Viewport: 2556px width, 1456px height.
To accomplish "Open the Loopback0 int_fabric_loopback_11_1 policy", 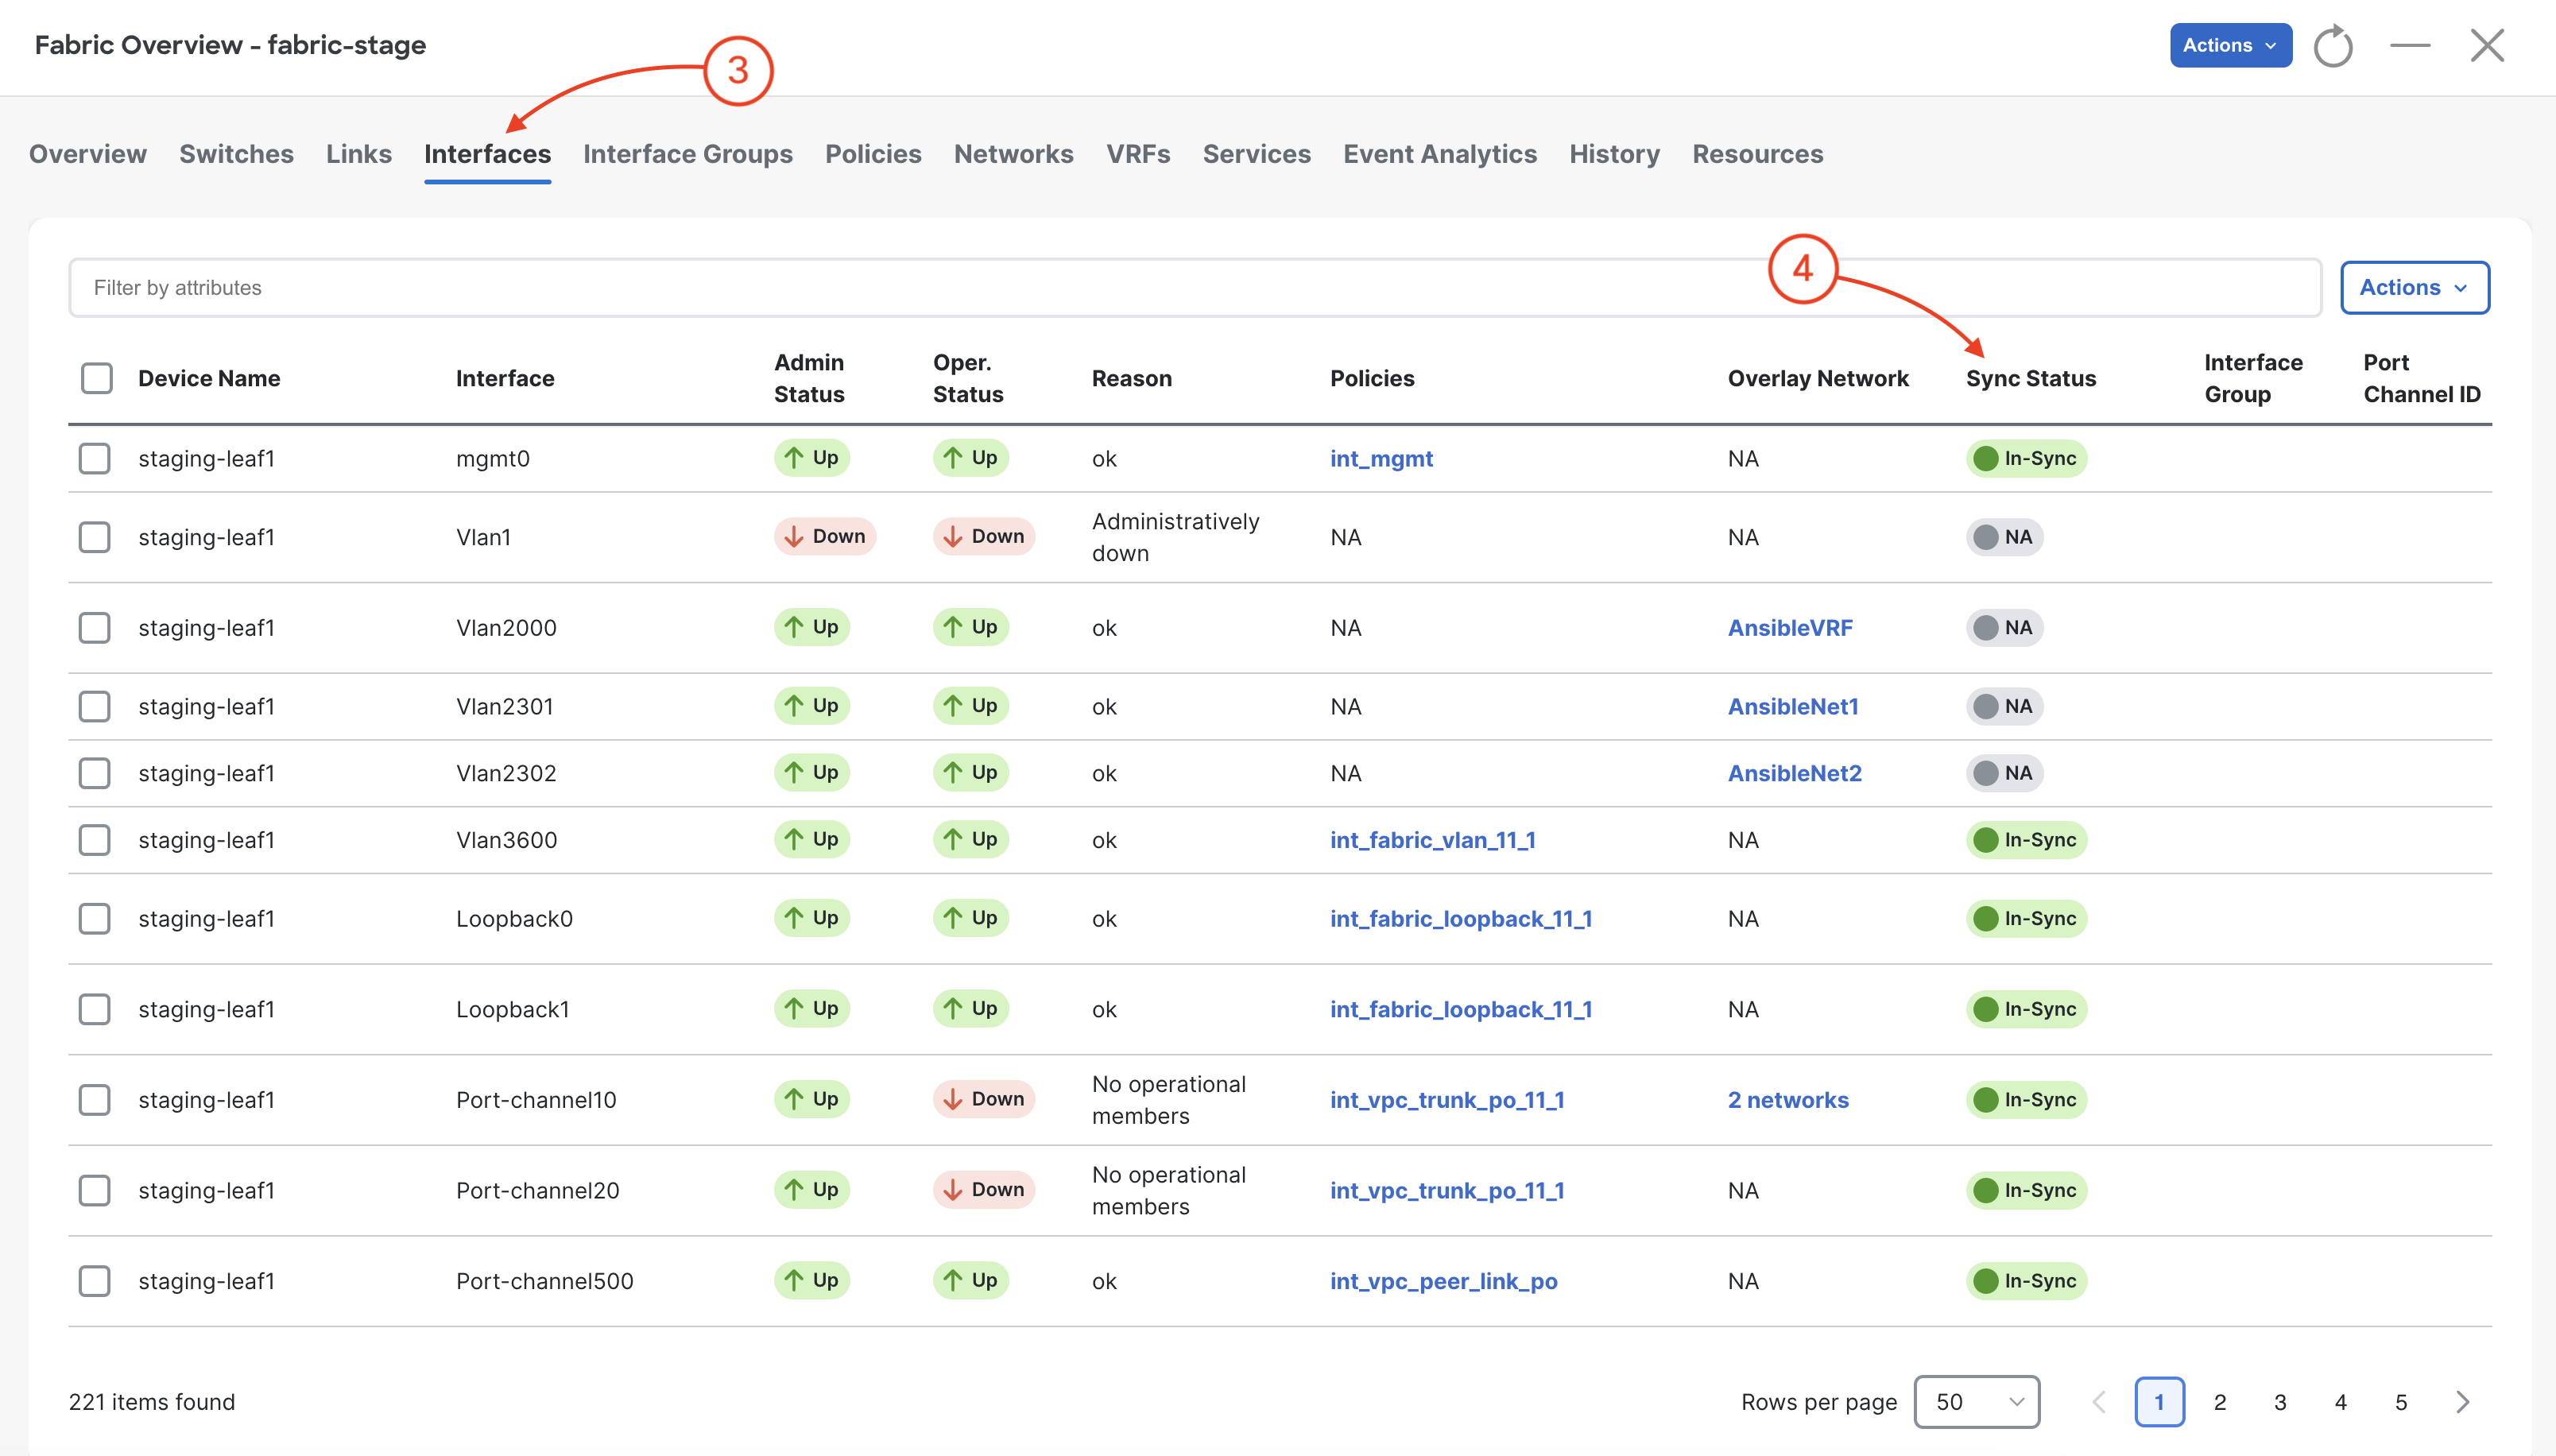I will [x=1461, y=919].
